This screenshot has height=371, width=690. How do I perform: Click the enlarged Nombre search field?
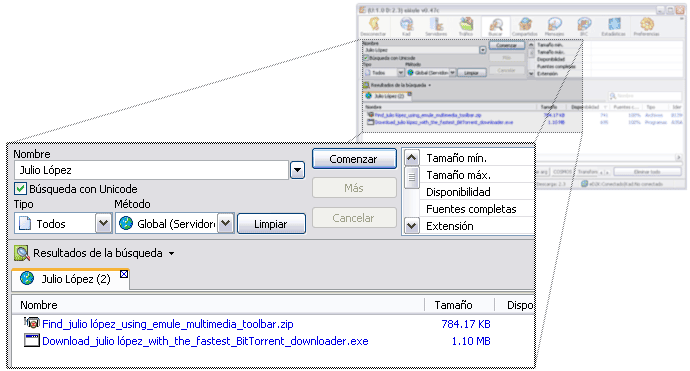coord(151,170)
